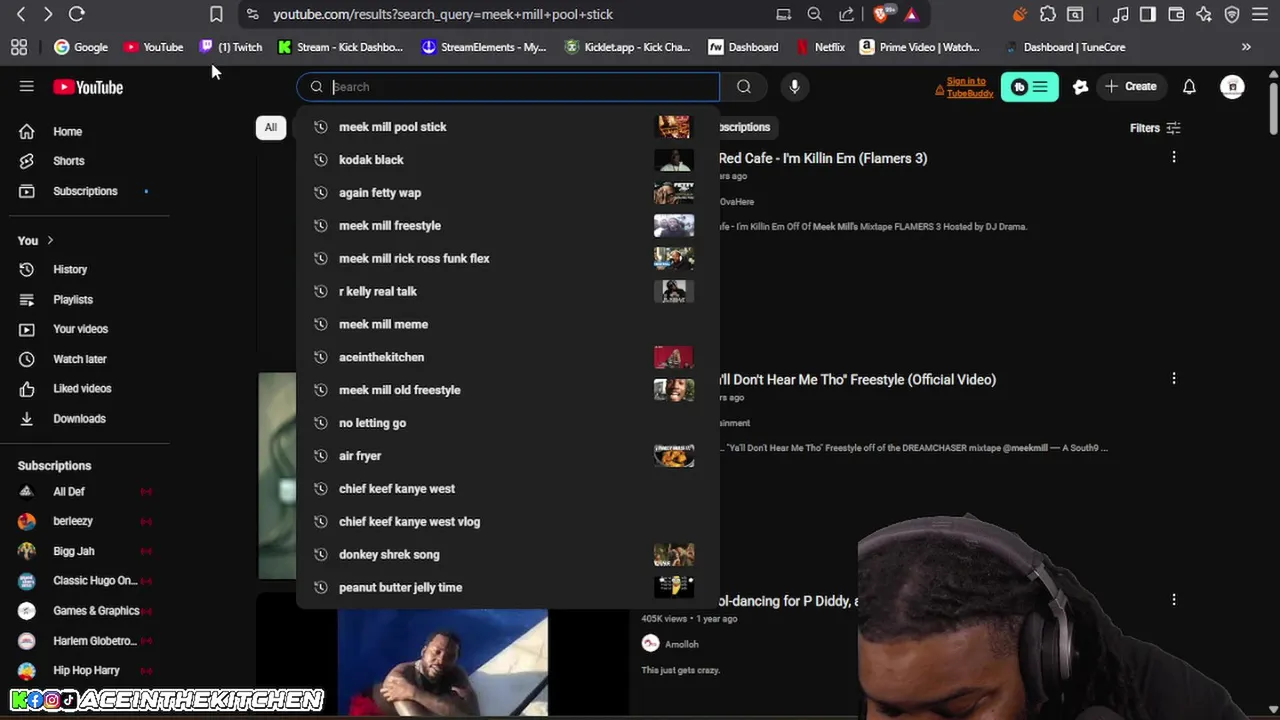The height and width of the screenshot is (720, 1280).
Task: Open the Hip Hop Harry subscription channel
Action: (85, 670)
